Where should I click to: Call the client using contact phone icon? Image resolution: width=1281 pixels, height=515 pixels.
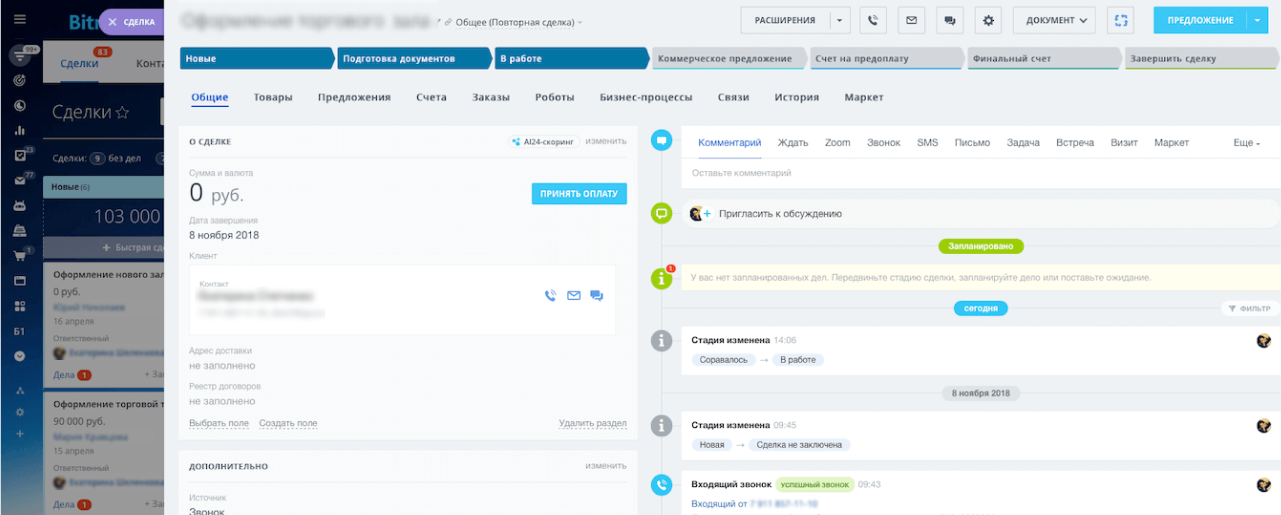coord(550,295)
